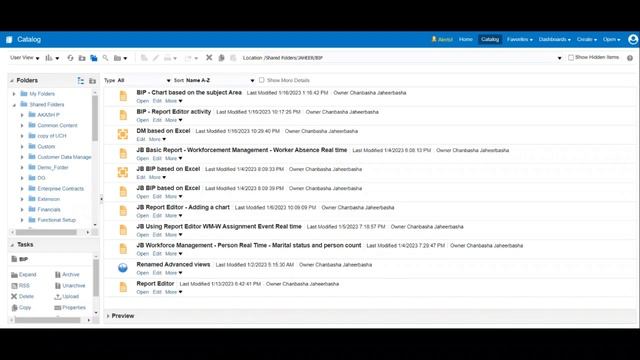Open the Sort Name A-Z dropdown
The image size is (640, 360).
click(x=220, y=80)
